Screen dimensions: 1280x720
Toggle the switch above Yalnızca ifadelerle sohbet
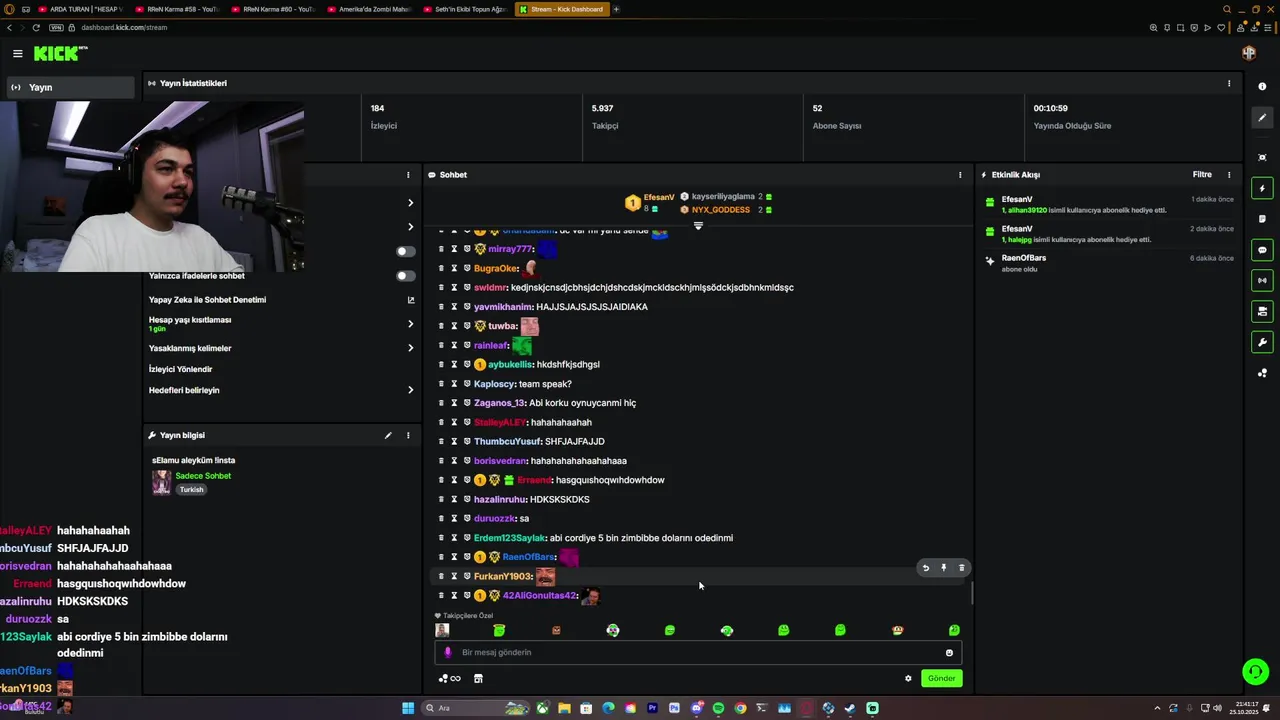pos(405,251)
